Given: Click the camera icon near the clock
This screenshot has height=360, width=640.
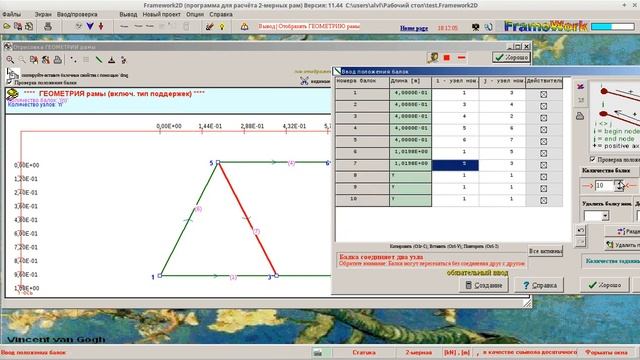Looking at the screenshot, I should click(x=476, y=27).
